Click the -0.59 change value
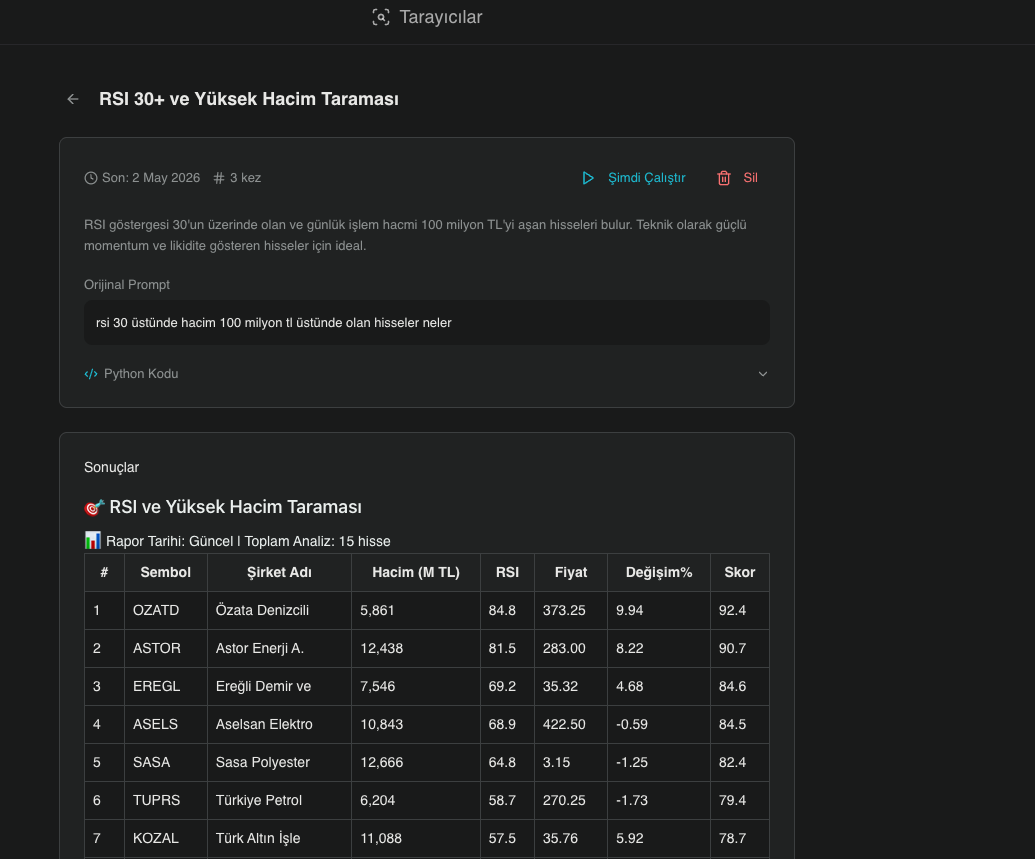The image size is (1035, 859). tap(632, 724)
